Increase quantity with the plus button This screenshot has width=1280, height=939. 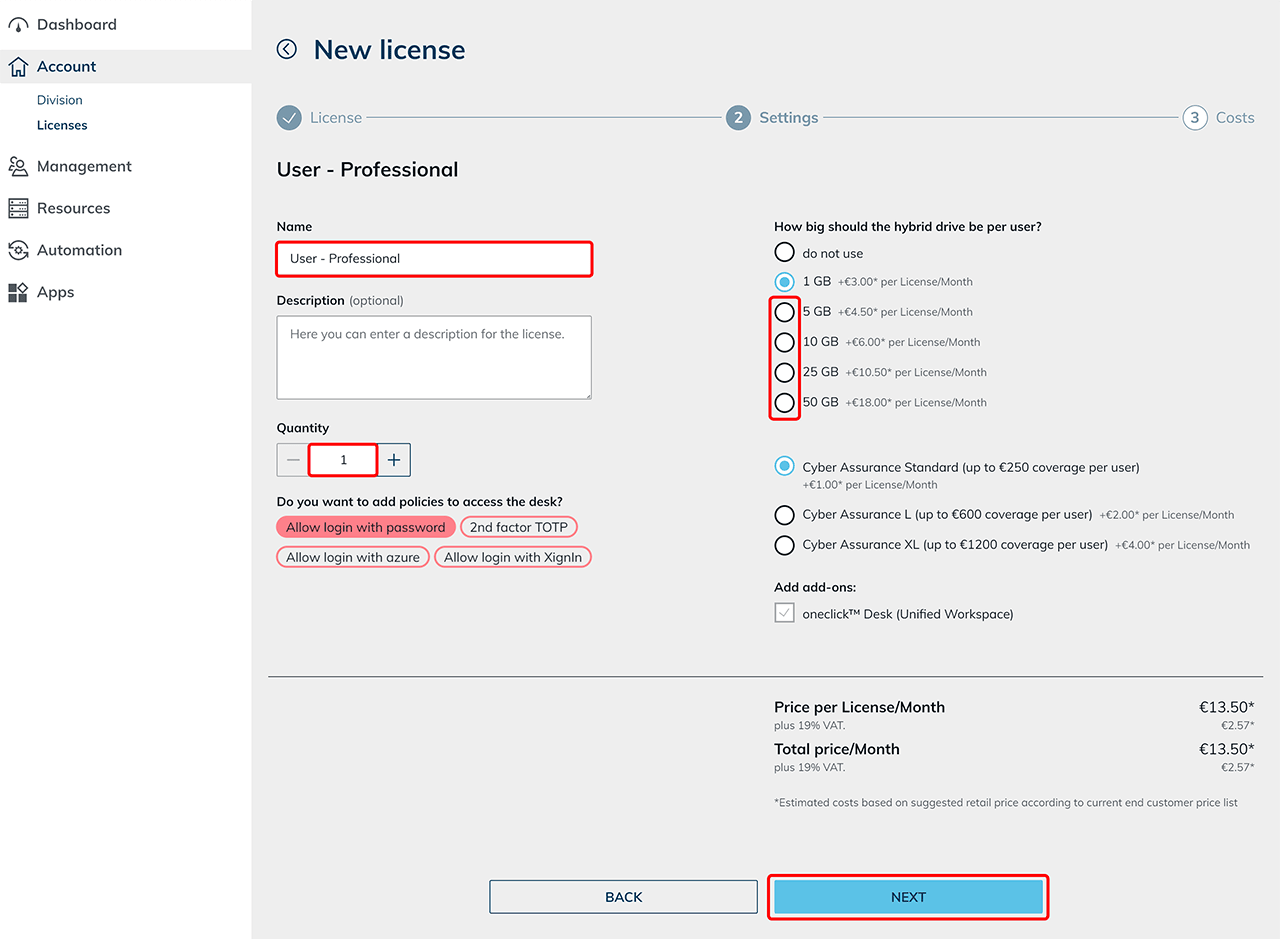coord(394,460)
